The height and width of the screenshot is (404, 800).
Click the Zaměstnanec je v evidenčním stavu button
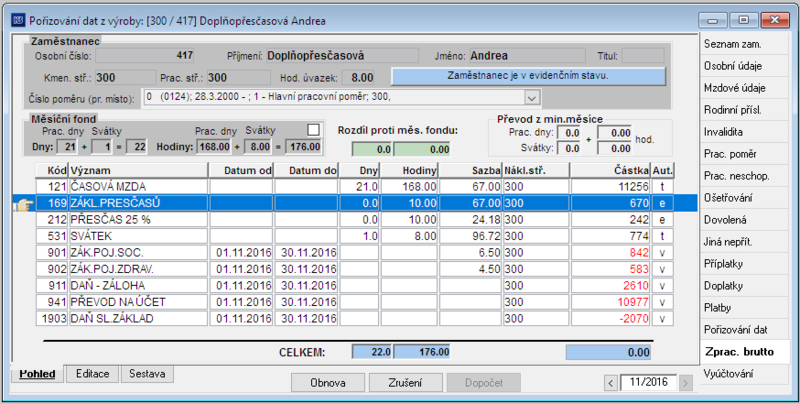[528, 76]
